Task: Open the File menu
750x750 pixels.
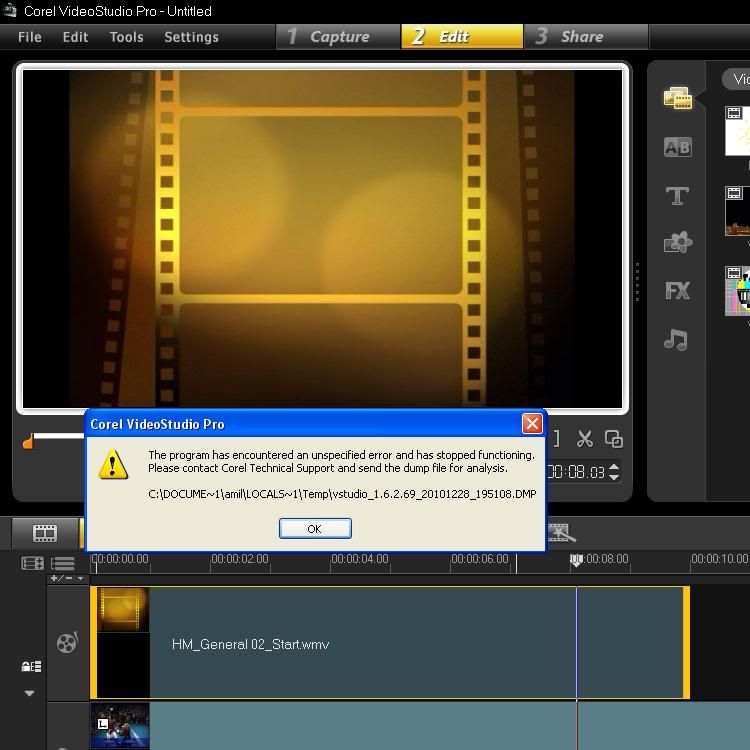Action: coord(30,37)
